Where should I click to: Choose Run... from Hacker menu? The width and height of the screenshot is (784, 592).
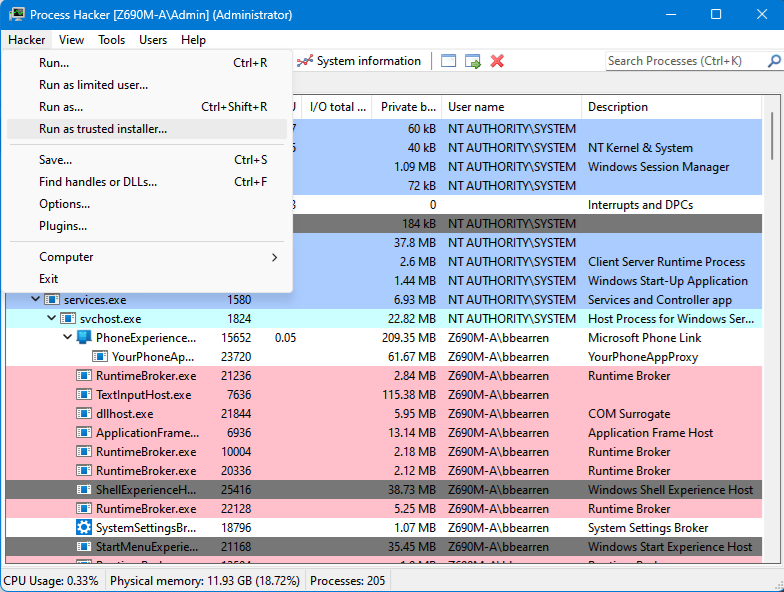147,62
